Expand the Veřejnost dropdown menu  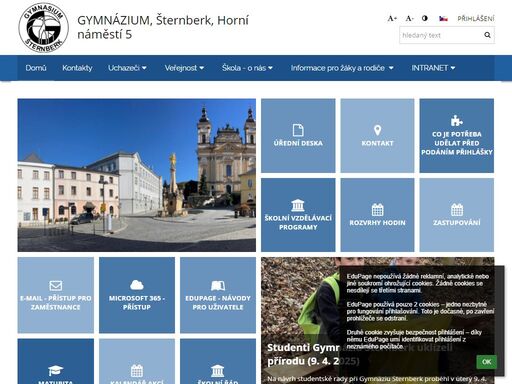184,68
